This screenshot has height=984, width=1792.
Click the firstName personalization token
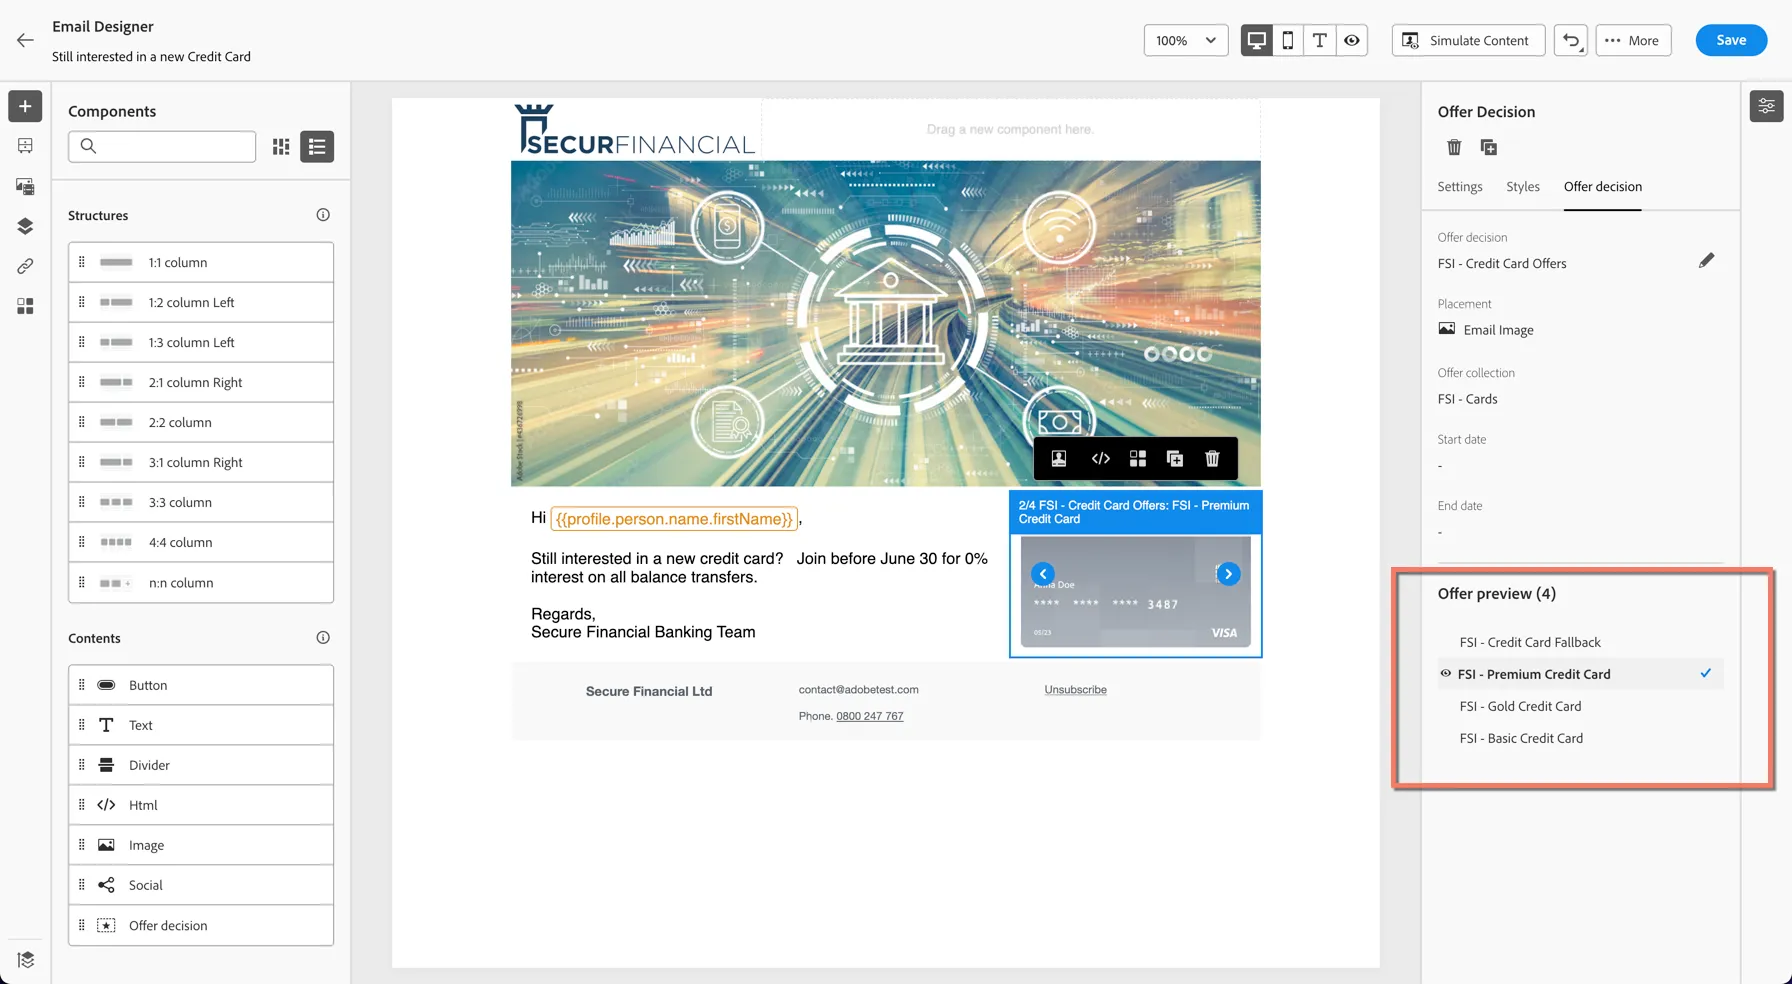click(x=674, y=519)
